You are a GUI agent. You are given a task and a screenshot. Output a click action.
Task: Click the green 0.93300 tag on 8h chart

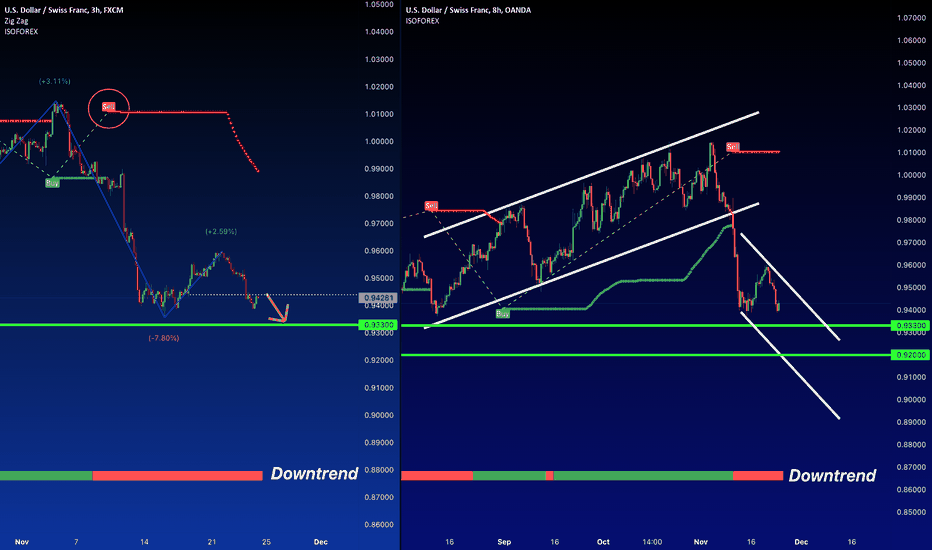[911, 325]
